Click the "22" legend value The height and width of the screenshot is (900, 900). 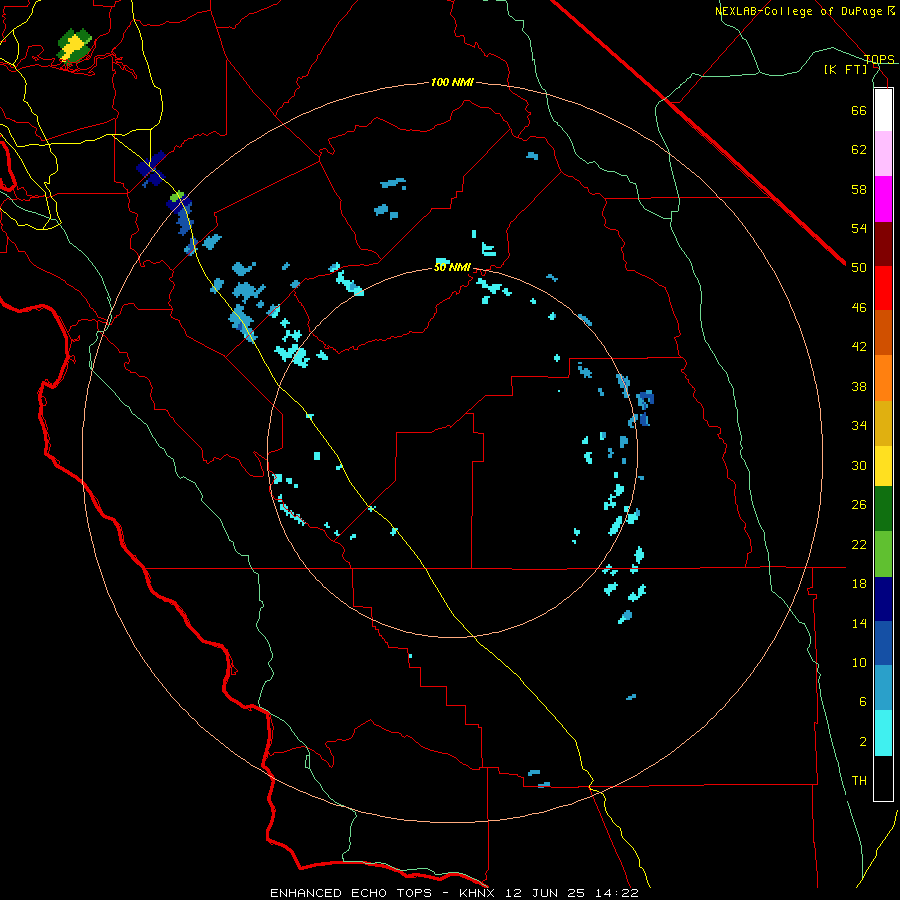859,544
